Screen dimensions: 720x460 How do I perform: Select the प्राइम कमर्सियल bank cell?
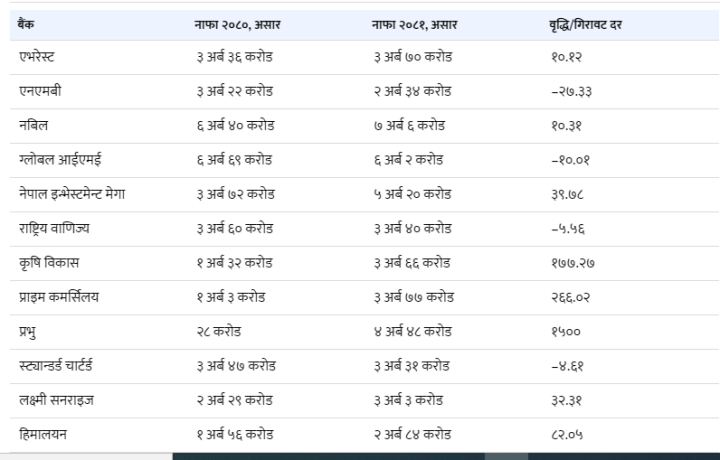59,297
